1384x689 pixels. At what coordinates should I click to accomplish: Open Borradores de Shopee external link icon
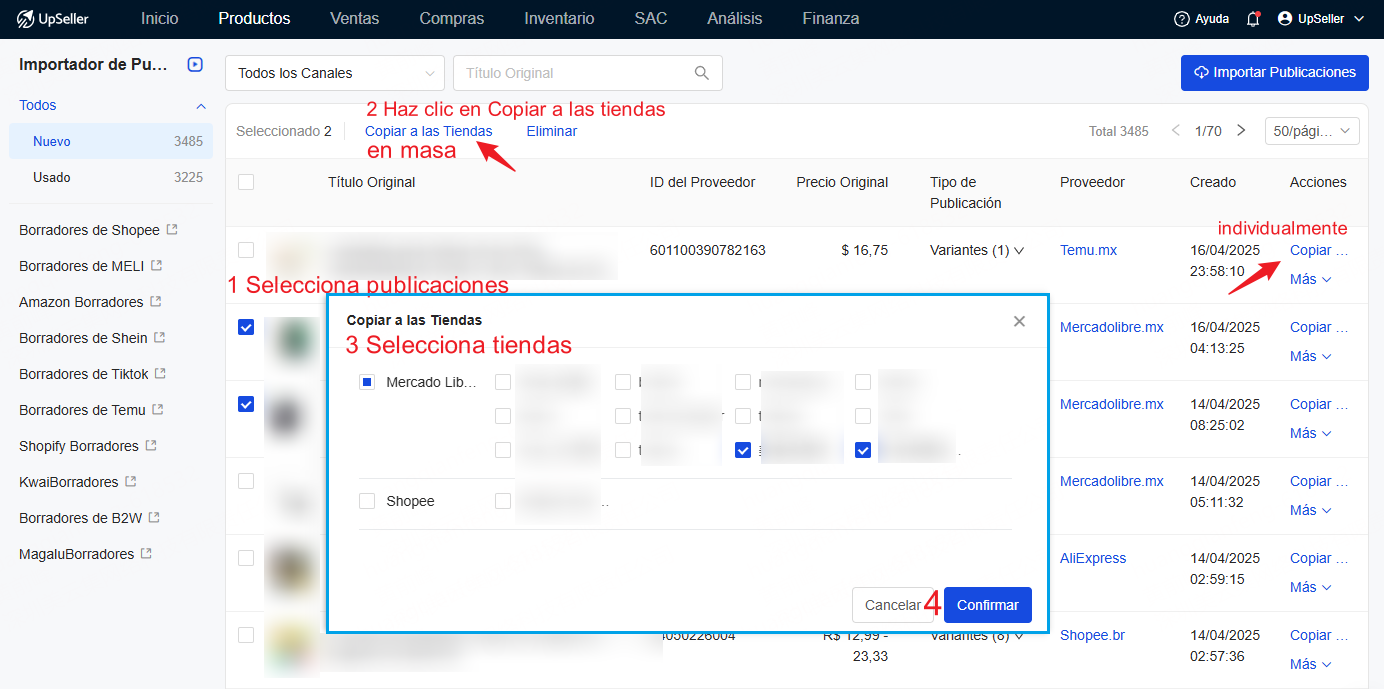click(x=172, y=230)
